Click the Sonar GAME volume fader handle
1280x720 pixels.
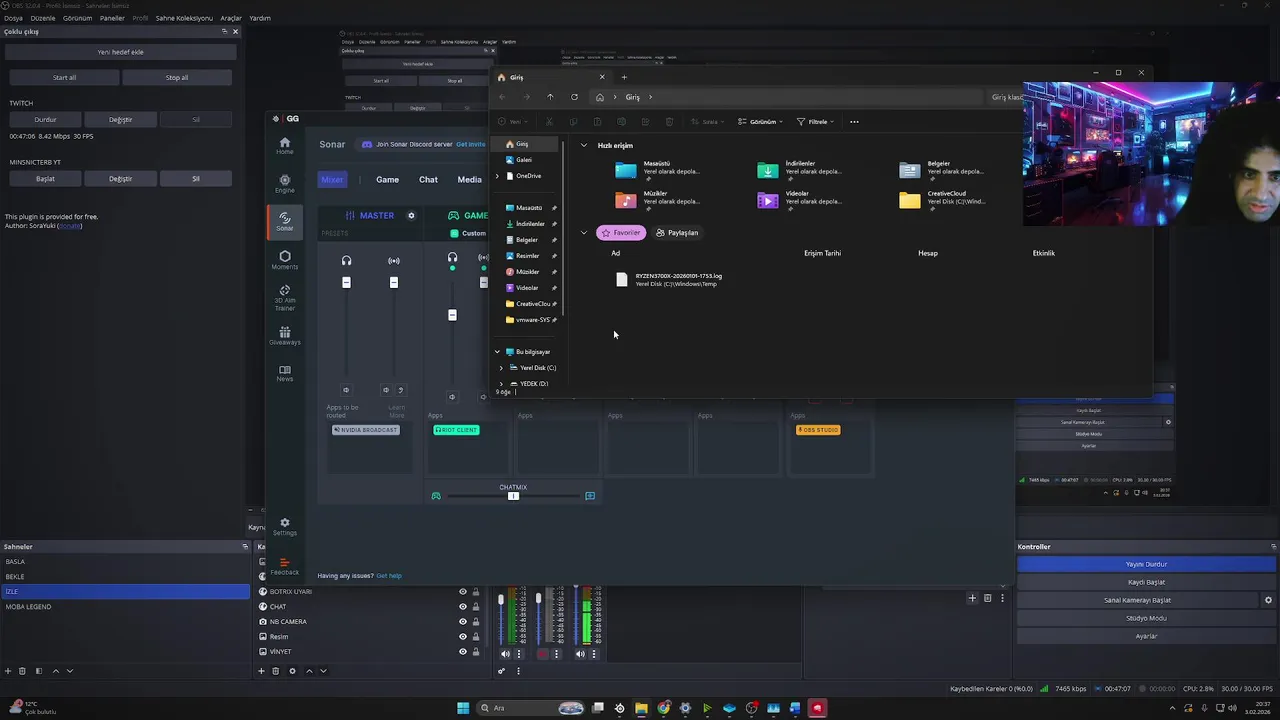tap(452, 315)
